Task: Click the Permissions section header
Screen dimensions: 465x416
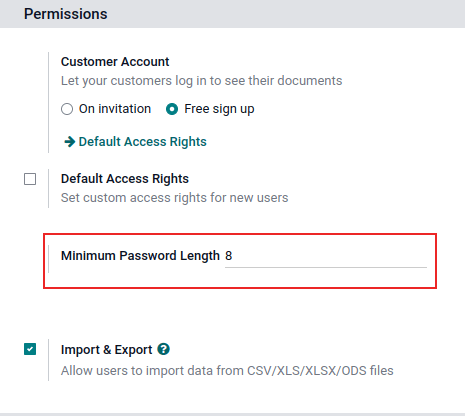Action: point(66,14)
